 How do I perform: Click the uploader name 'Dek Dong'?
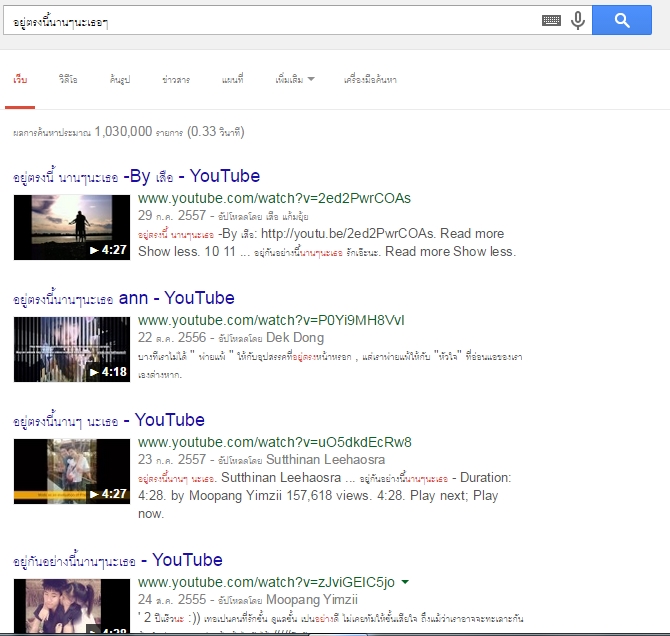point(295,338)
